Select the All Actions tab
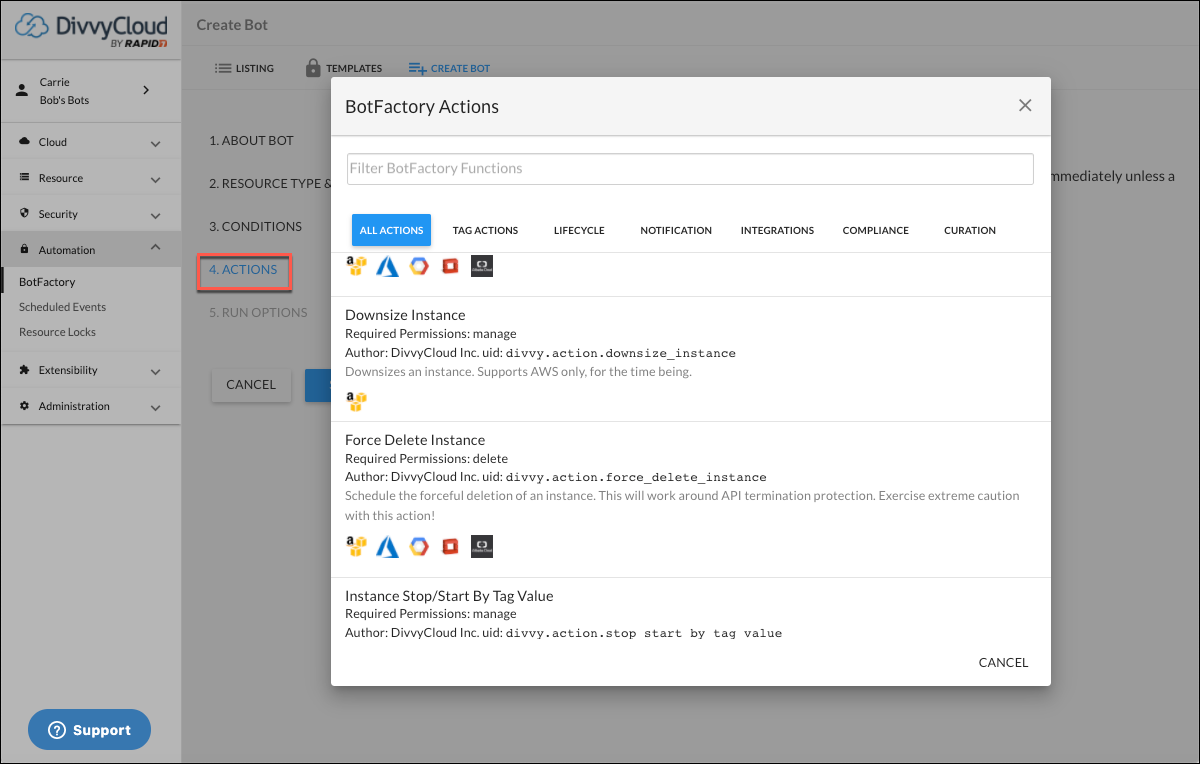The width and height of the screenshot is (1200, 764). [391, 230]
